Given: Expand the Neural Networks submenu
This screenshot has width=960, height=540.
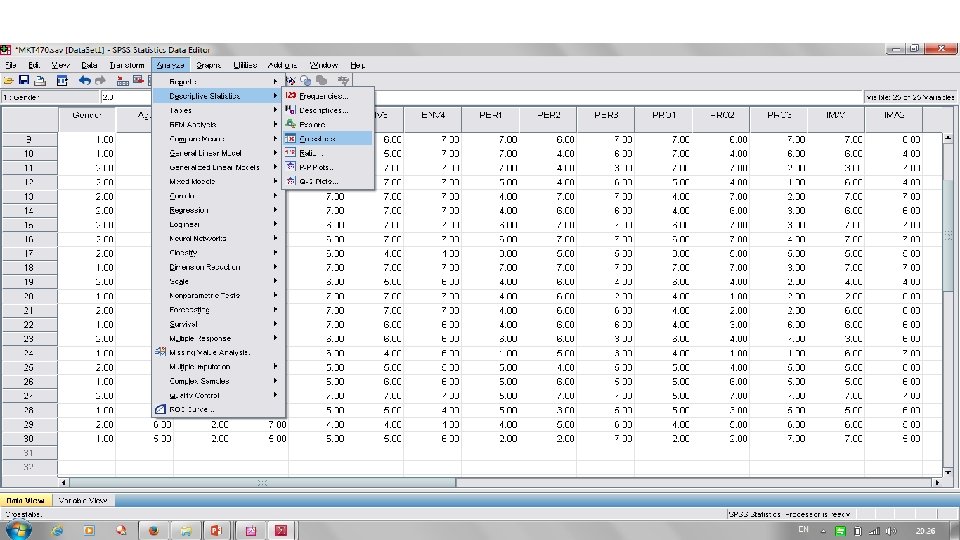Looking at the screenshot, I should coord(218,238).
